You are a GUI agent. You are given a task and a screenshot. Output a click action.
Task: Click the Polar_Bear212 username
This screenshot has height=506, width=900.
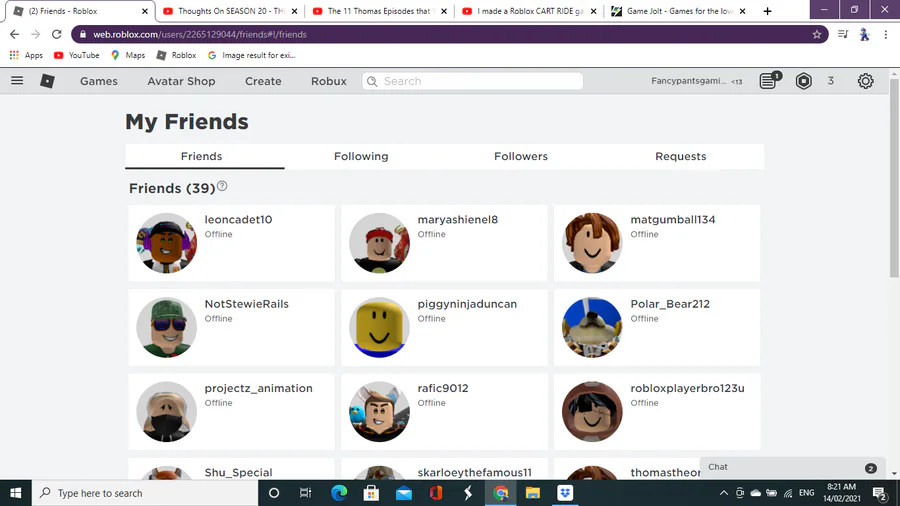pyautogui.click(x=670, y=303)
